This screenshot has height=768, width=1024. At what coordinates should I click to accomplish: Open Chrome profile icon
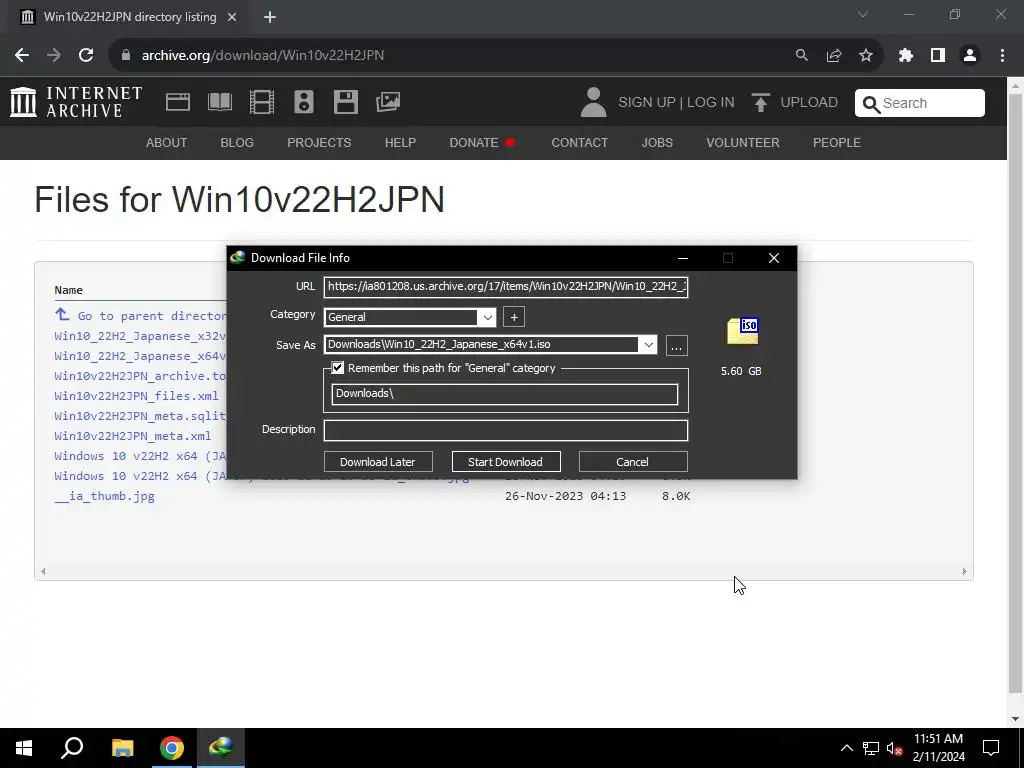point(970,56)
